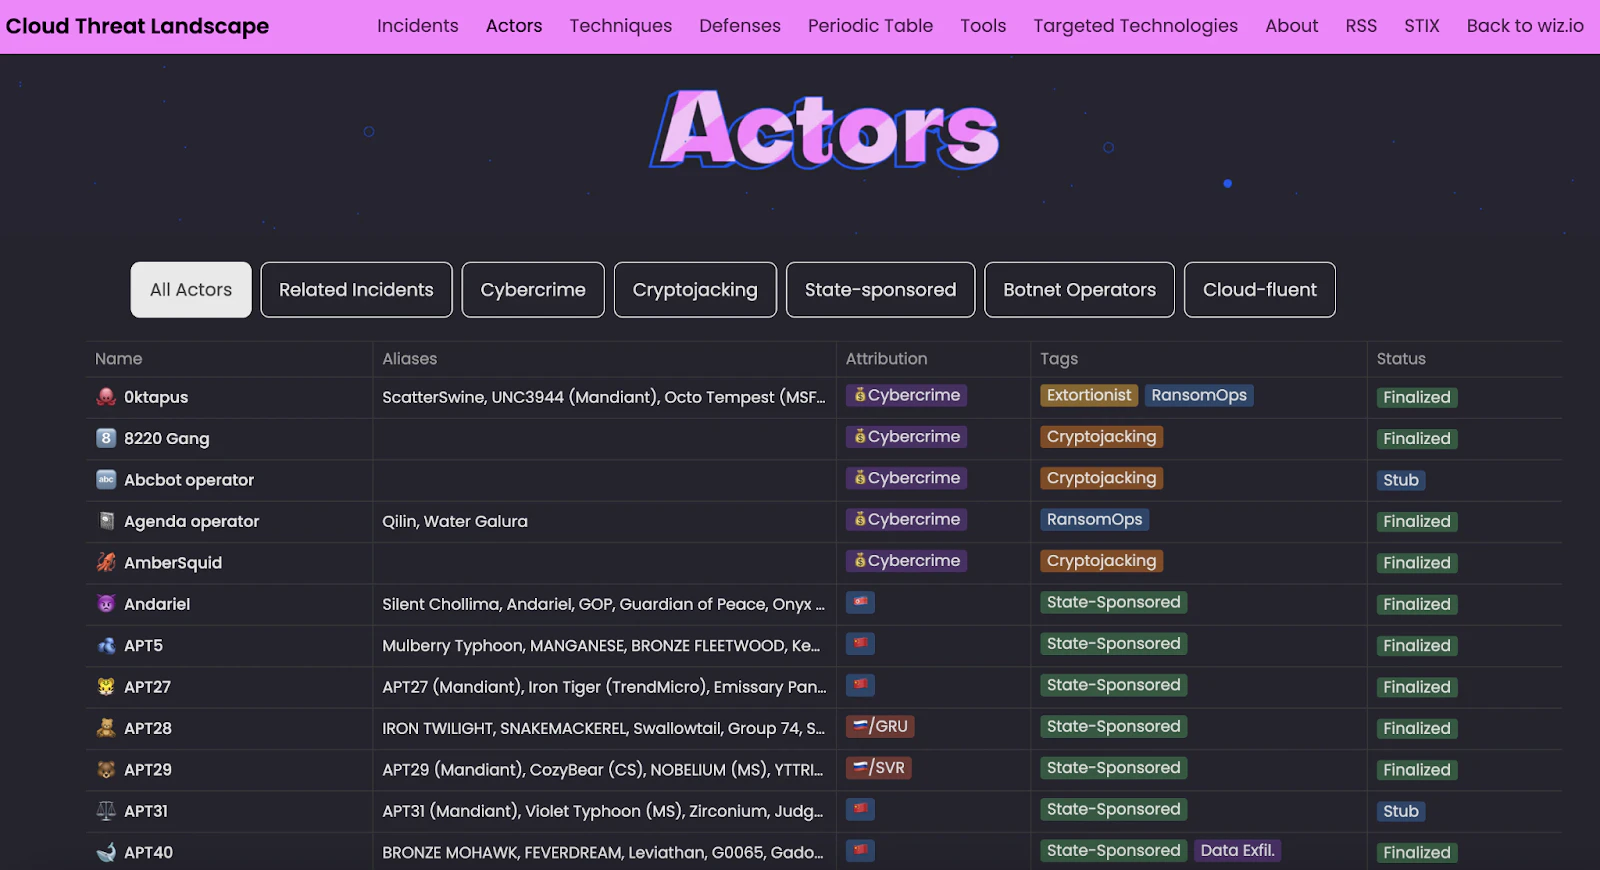Click the Cybercrime badge for 0ktapus
The height and width of the screenshot is (870, 1600).
tap(907, 395)
